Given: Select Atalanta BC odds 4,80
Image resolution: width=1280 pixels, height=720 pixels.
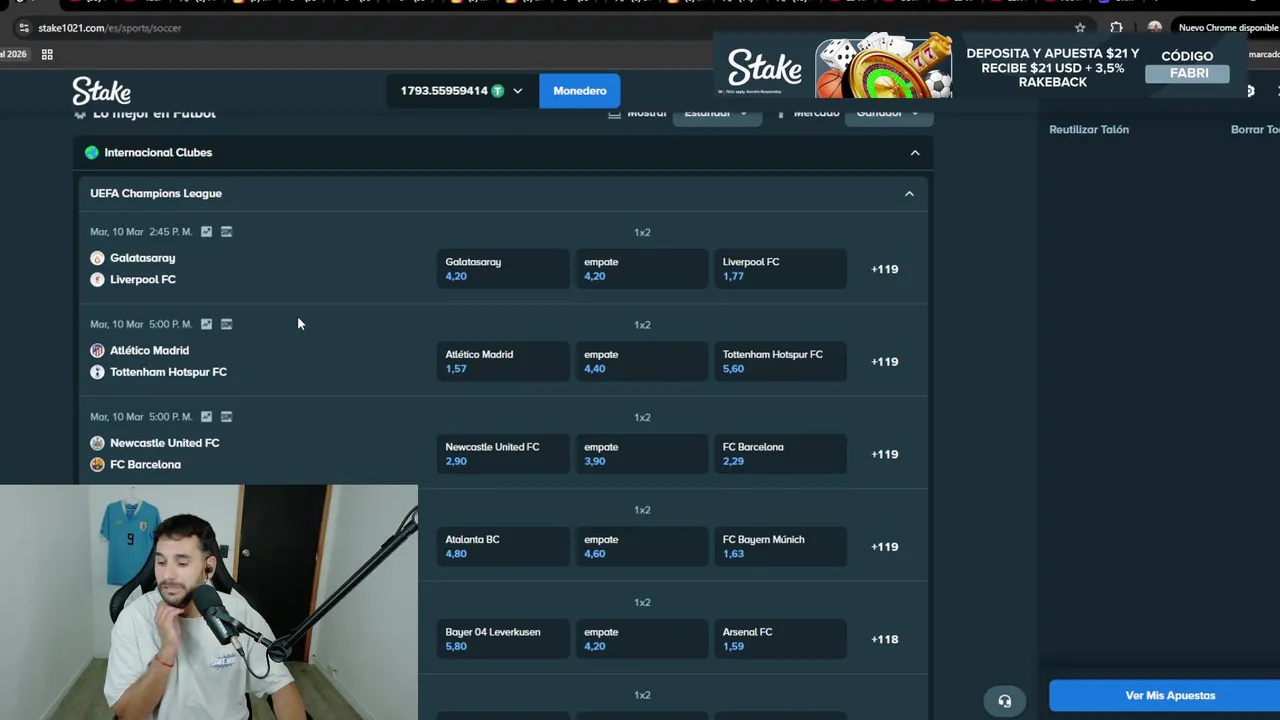Looking at the screenshot, I should pyautogui.click(x=503, y=546).
